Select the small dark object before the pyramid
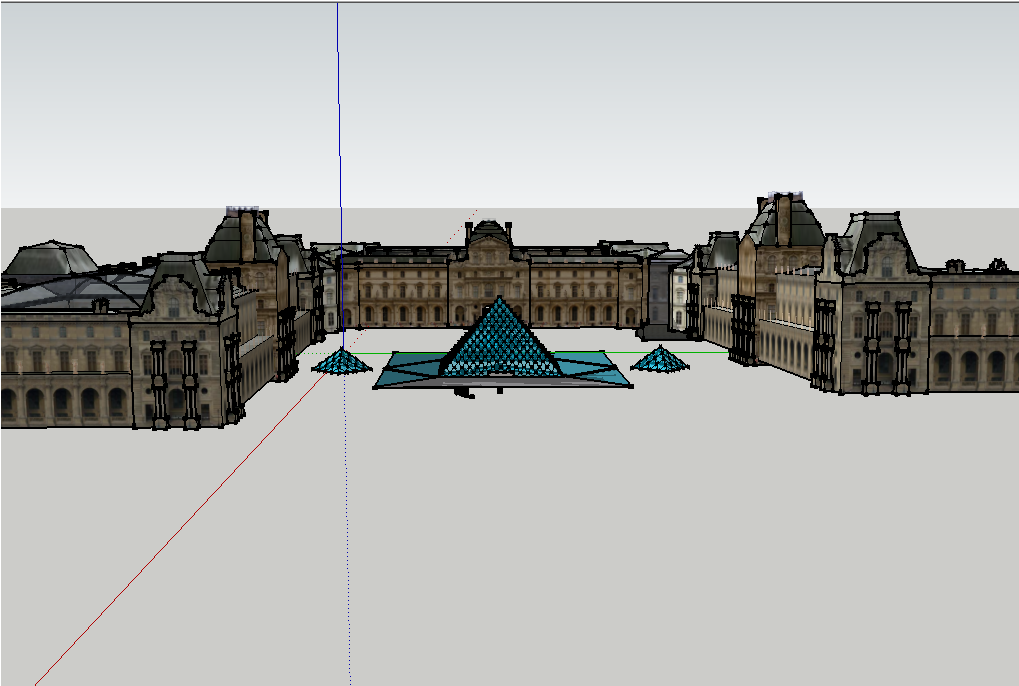The width and height of the screenshot is (1019, 686). (x=463, y=393)
